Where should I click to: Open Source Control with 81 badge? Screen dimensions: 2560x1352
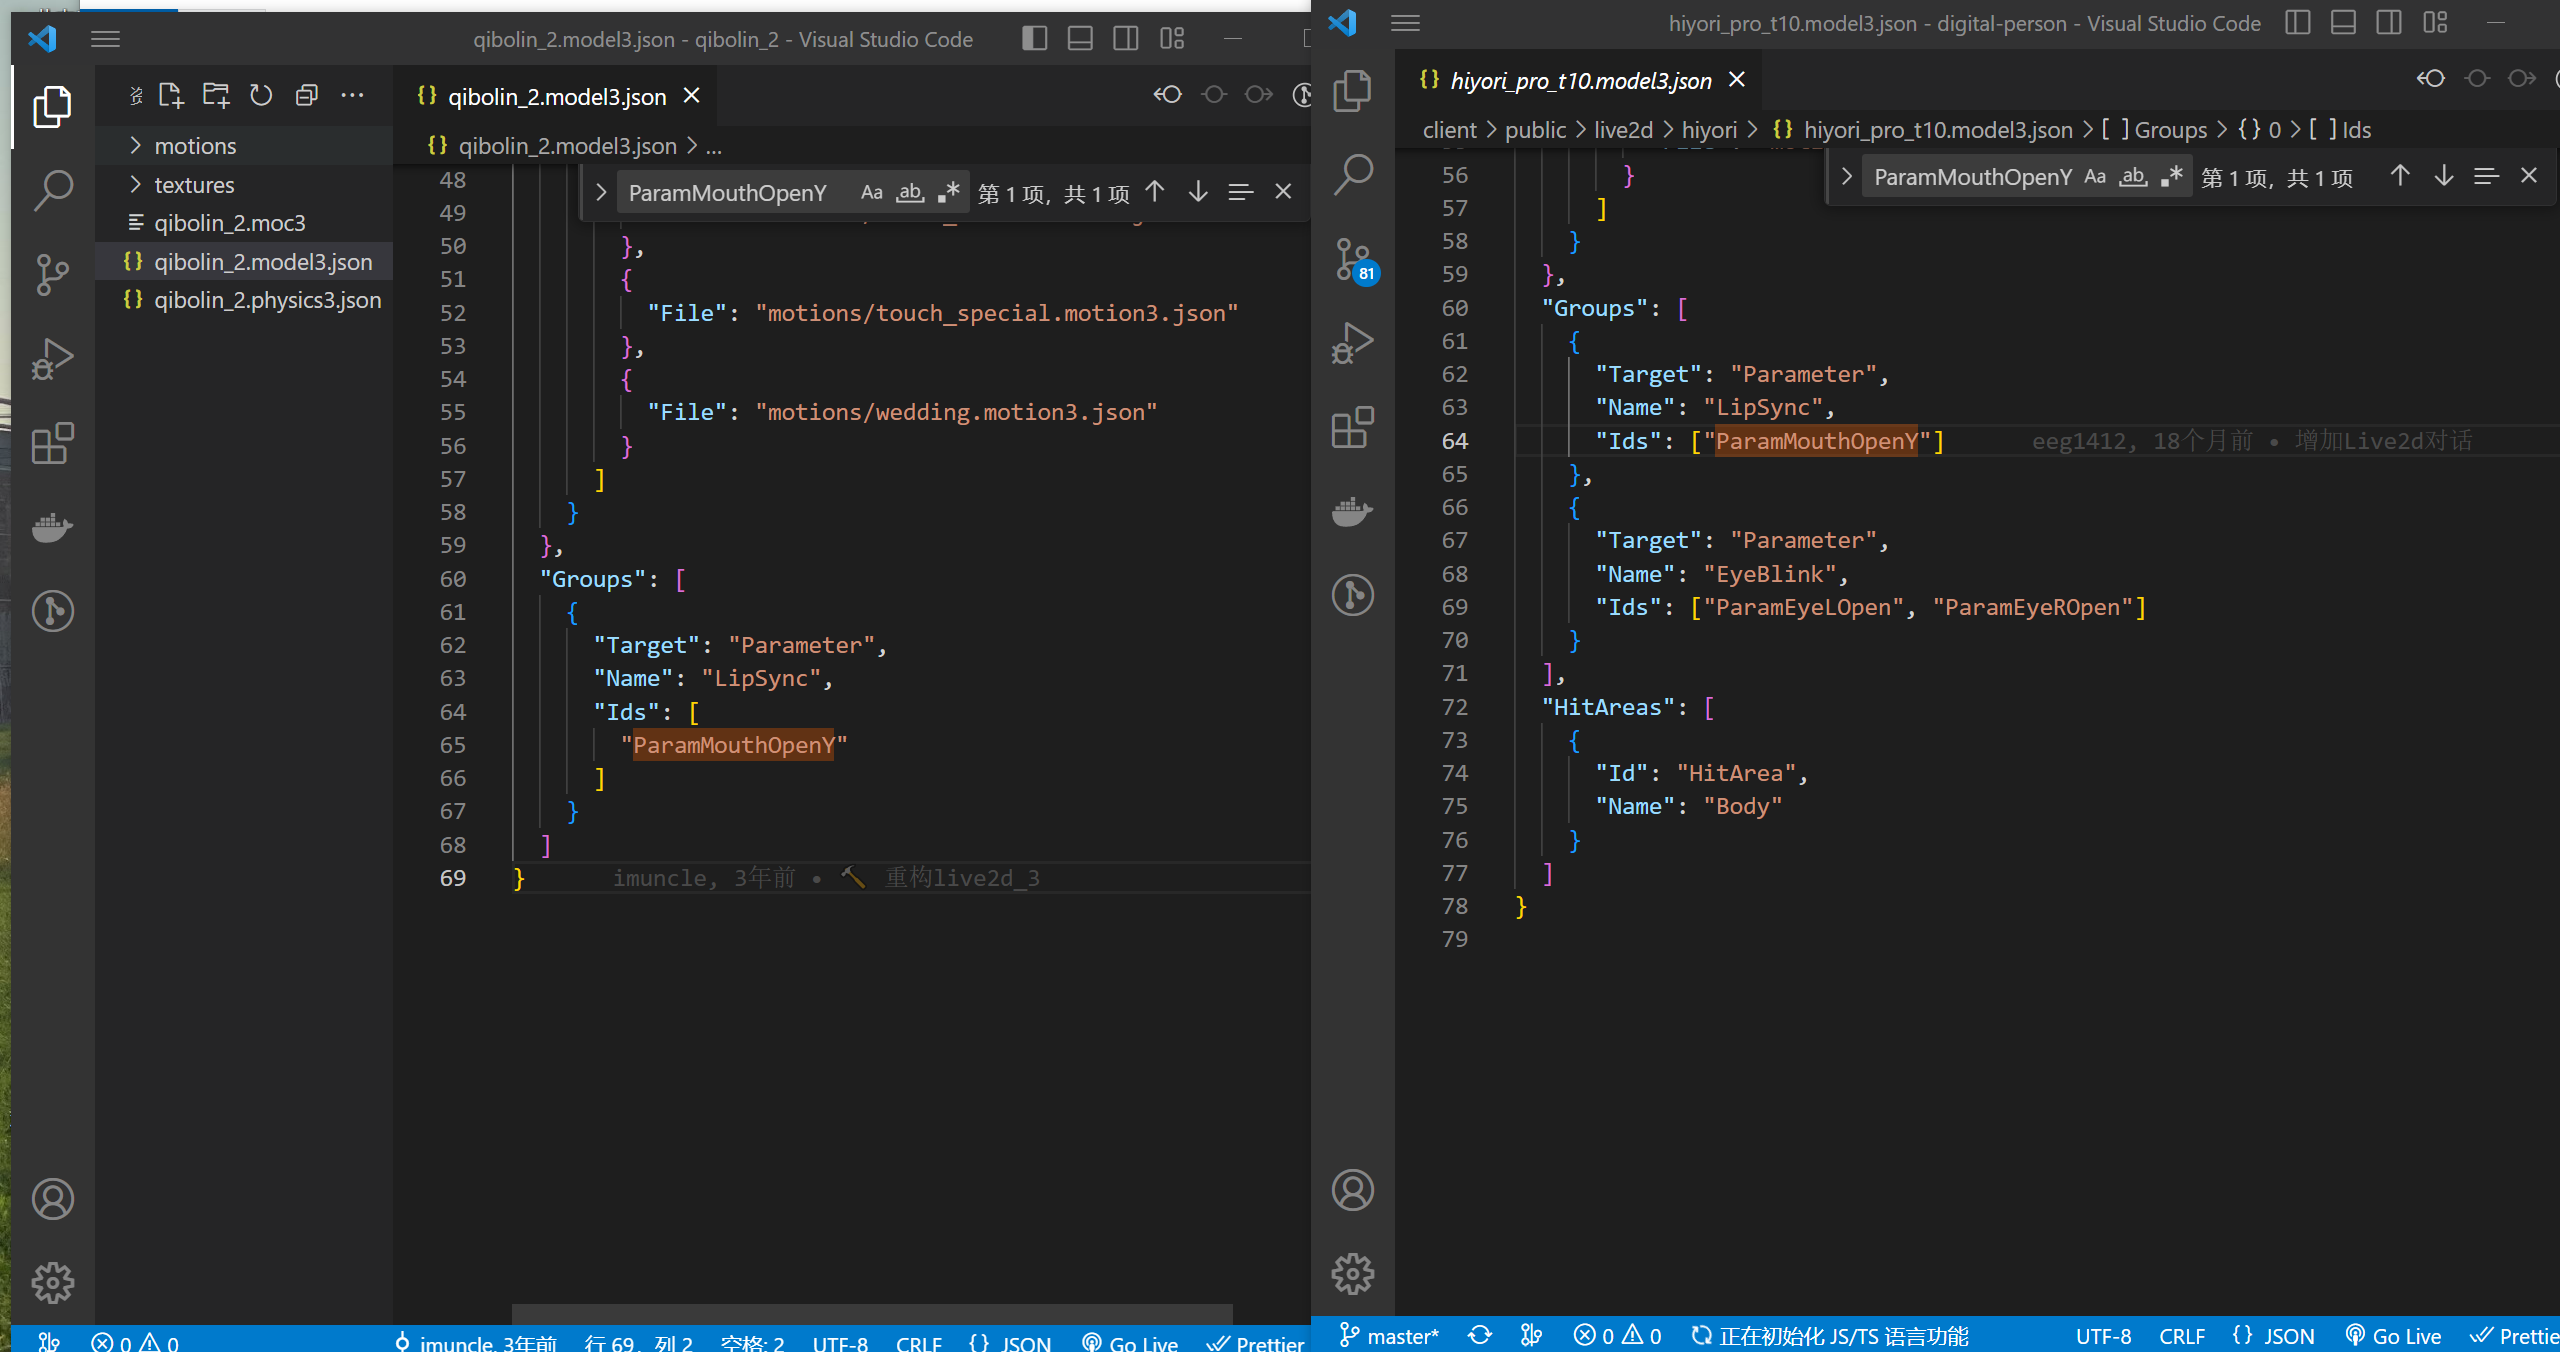pyautogui.click(x=1353, y=260)
